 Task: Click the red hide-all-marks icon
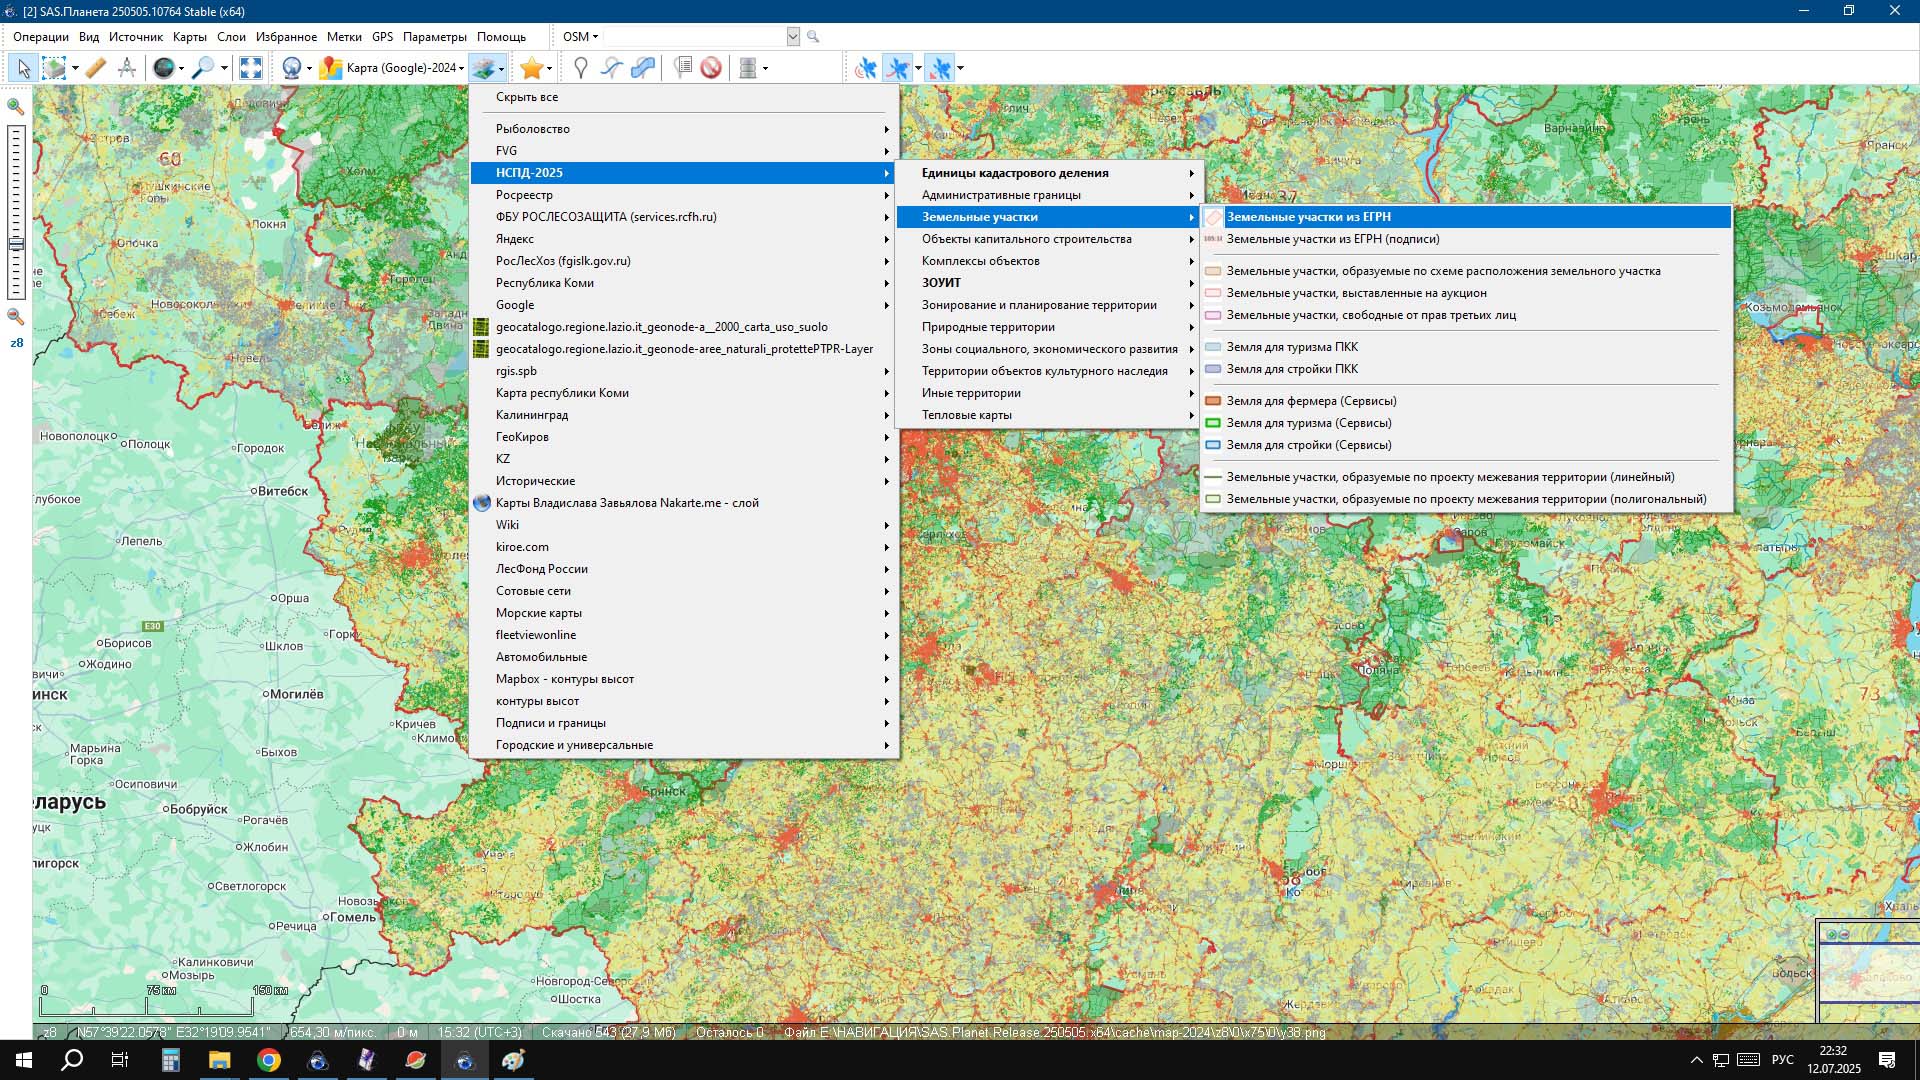point(711,68)
